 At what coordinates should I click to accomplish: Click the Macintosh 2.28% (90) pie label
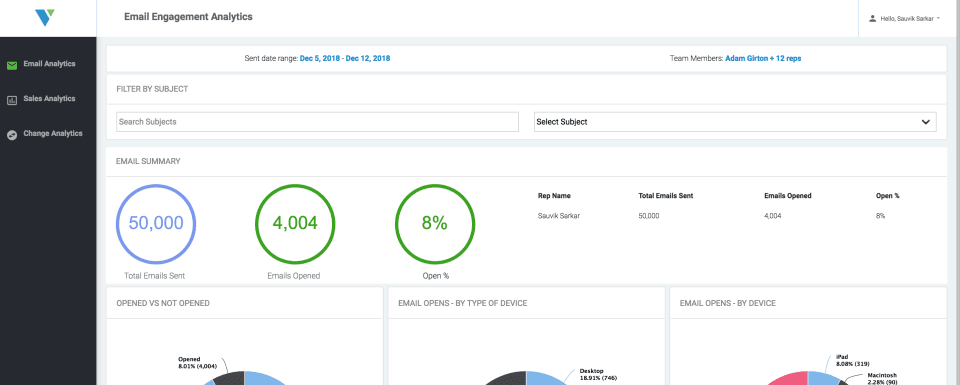tap(883, 379)
